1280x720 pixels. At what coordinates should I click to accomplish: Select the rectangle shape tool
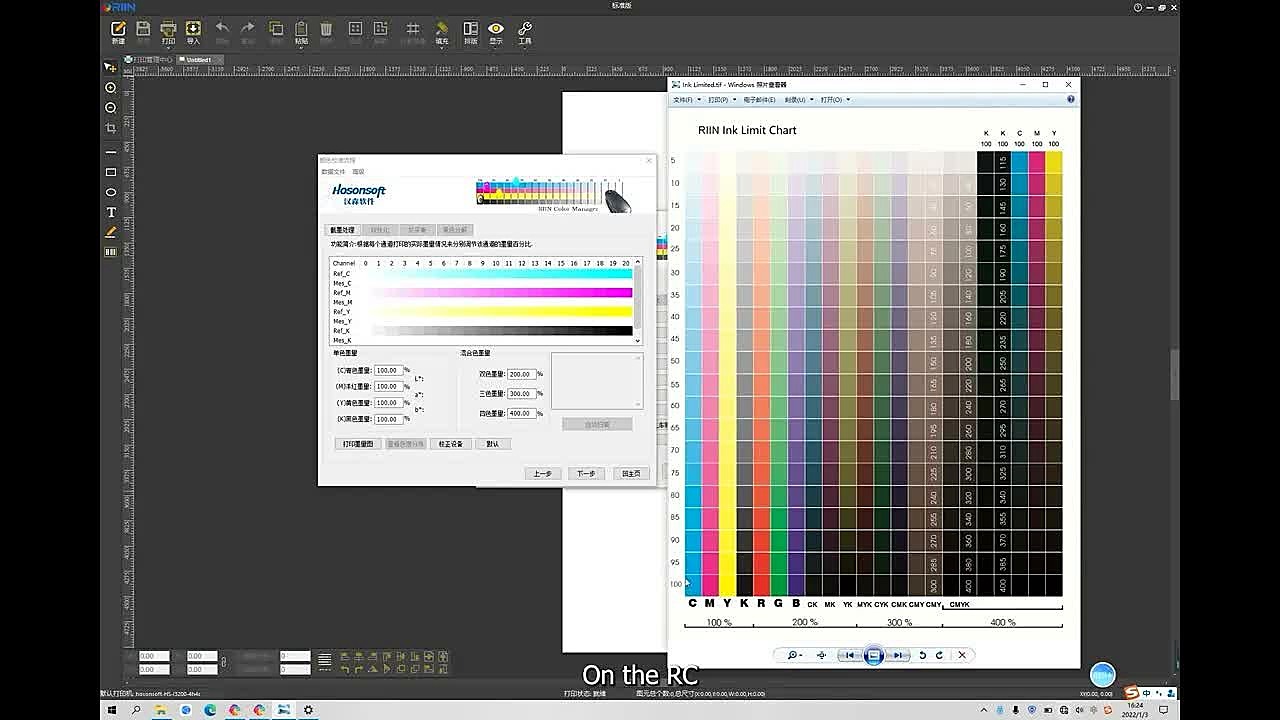point(111,172)
